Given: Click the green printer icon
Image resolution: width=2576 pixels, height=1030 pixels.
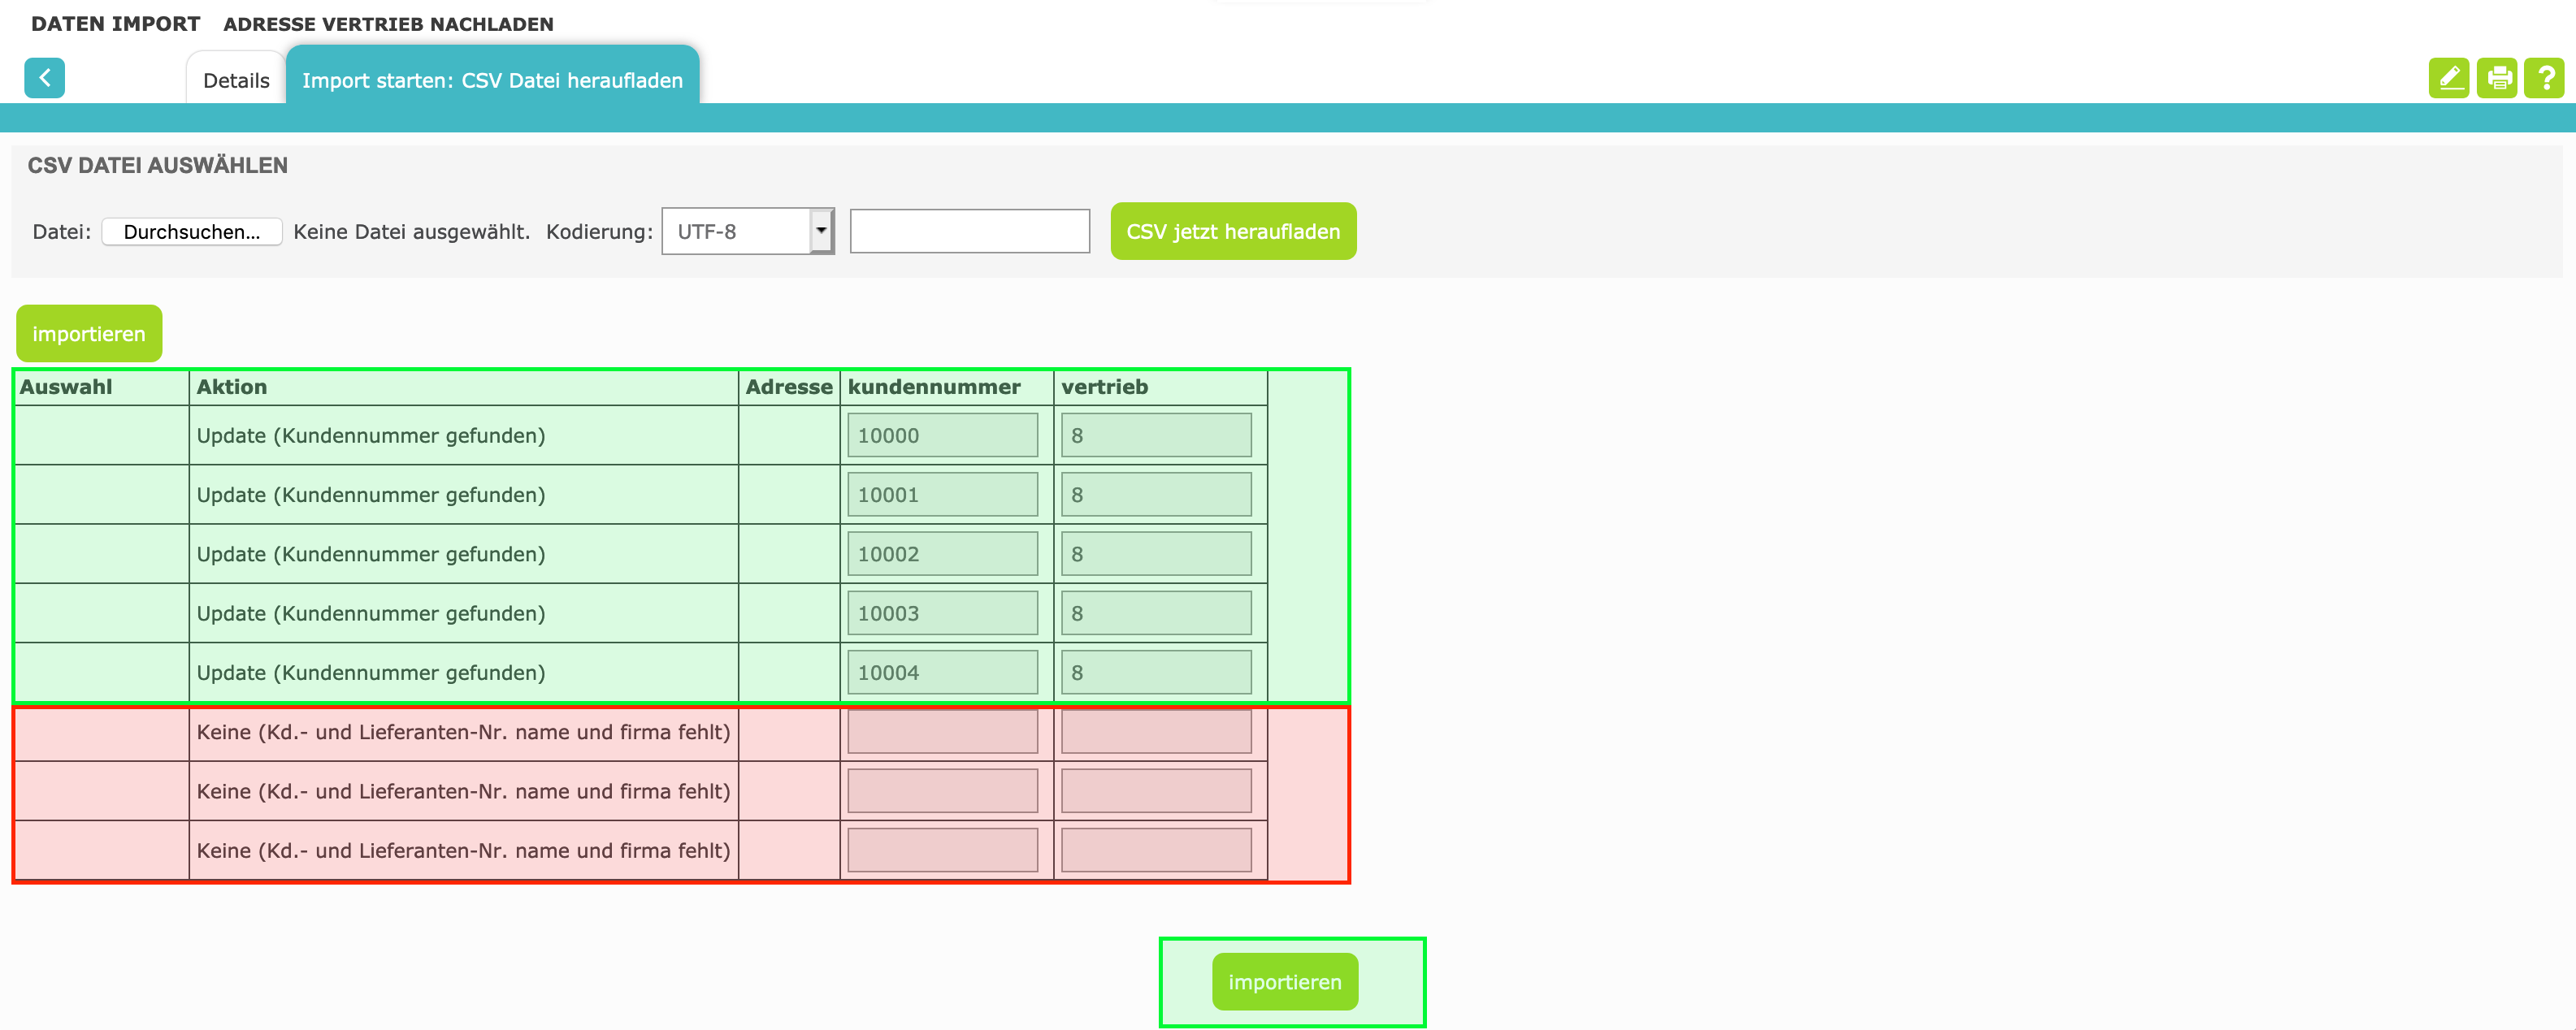Looking at the screenshot, I should (2497, 78).
